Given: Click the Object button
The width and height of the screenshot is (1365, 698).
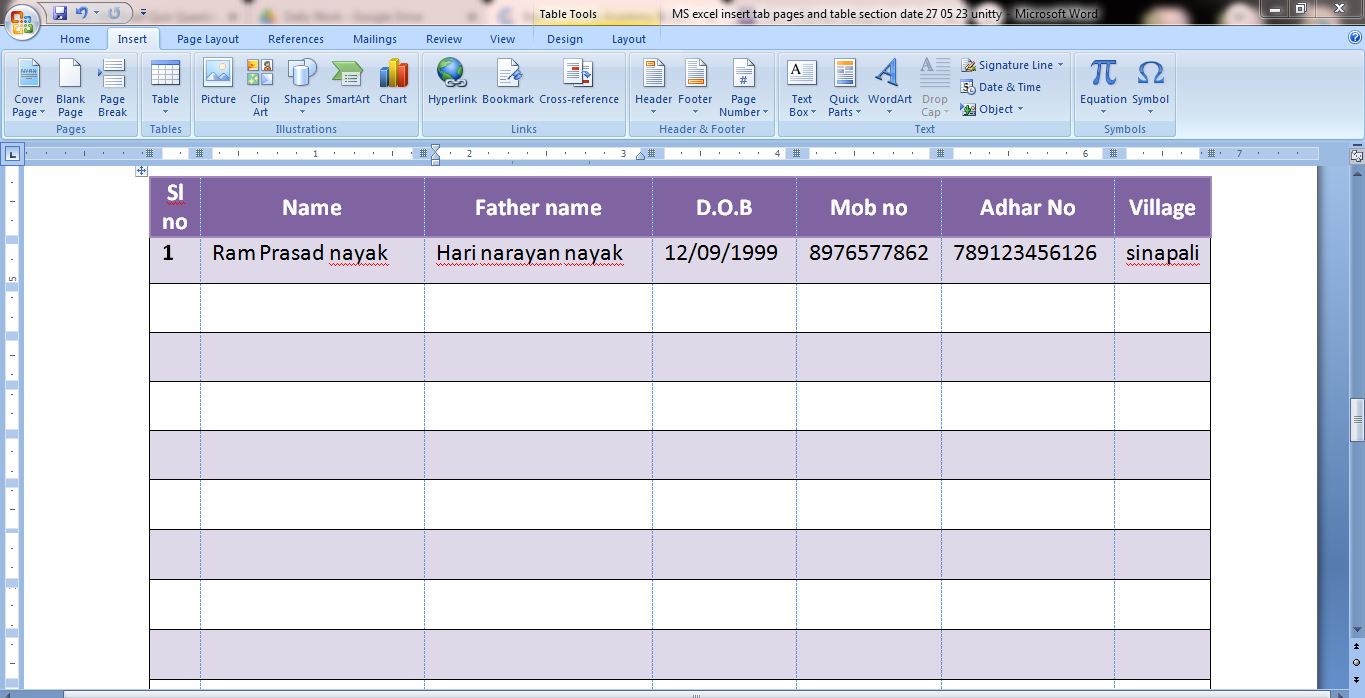Looking at the screenshot, I should coord(993,109).
